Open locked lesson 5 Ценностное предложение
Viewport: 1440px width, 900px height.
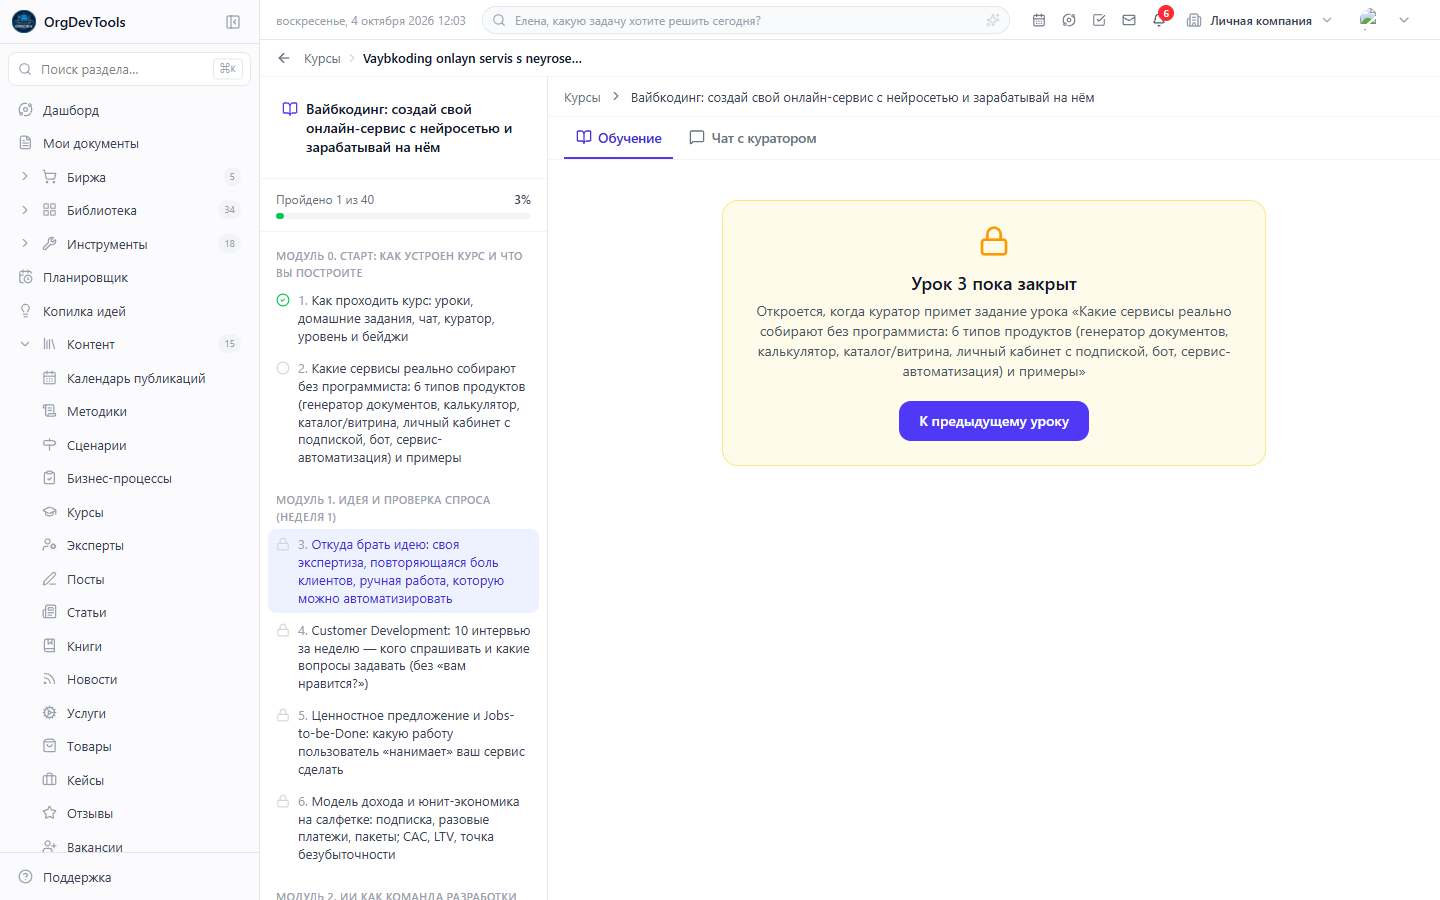pyautogui.click(x=404, y=742)
